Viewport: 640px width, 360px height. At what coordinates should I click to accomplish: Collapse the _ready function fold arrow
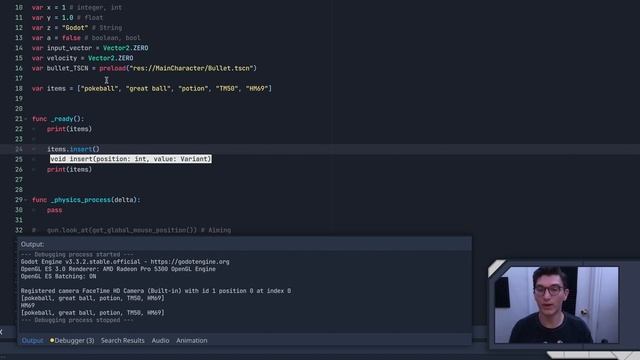click(26, 119)
